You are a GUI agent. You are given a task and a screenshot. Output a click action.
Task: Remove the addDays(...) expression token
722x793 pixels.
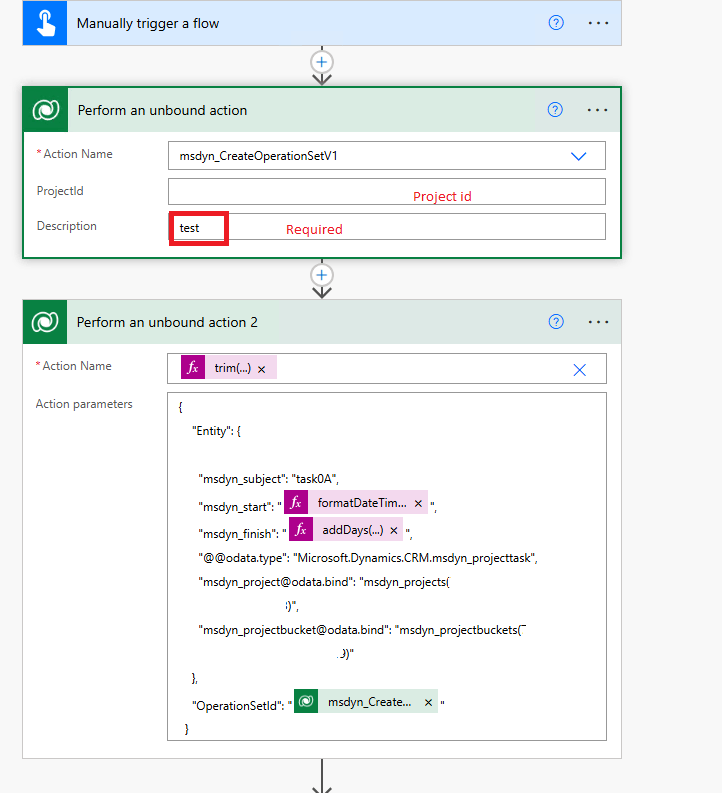[x=394, y=531]
